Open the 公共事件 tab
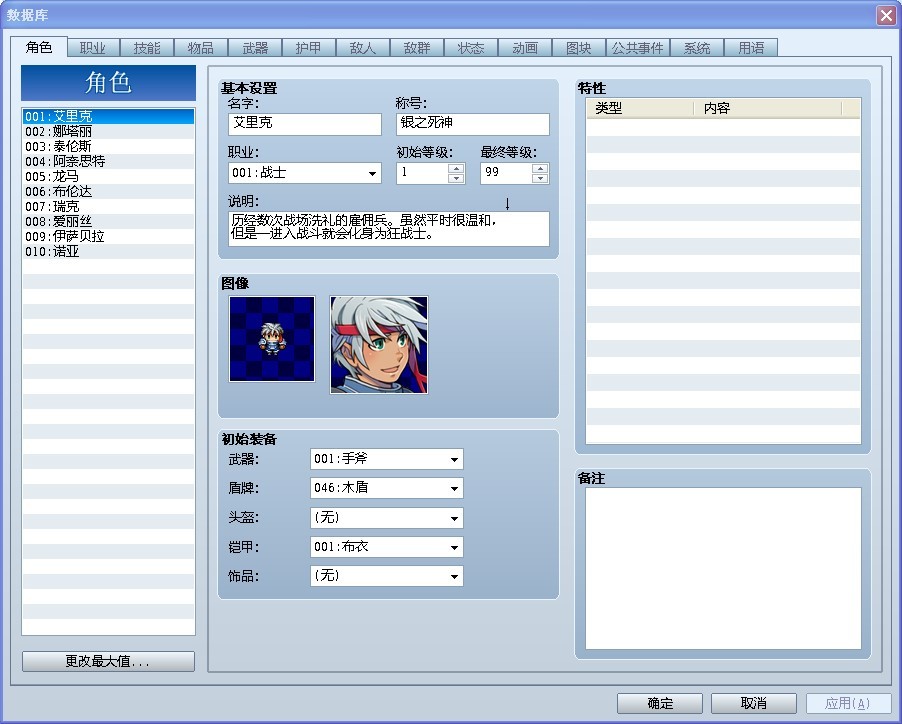Screen dimensions: 902x724 pyautogui.click(x=638, y=48)
